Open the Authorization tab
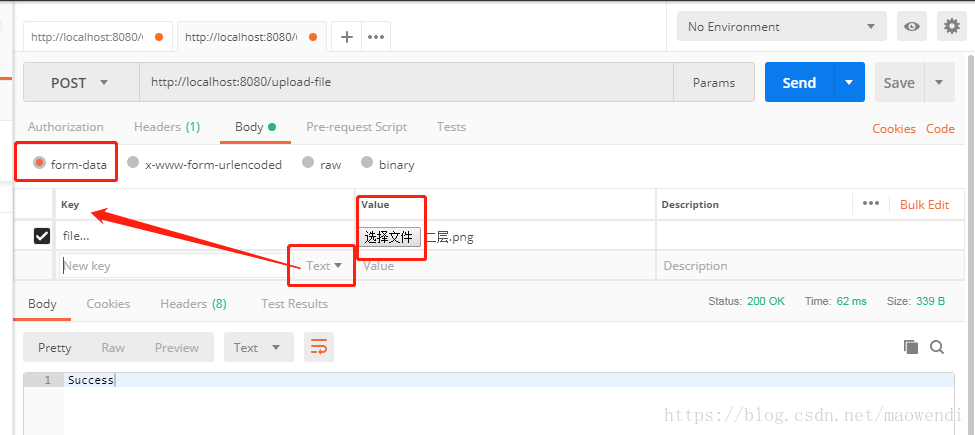 (66, 127)
